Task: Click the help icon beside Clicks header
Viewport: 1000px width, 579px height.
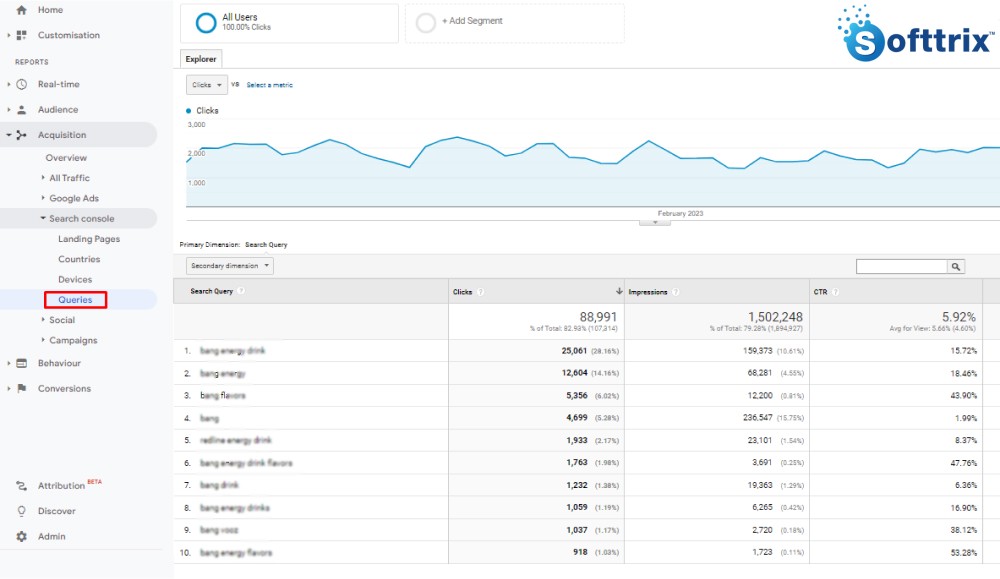Action: pyautogui.click(x=480, y=292)
